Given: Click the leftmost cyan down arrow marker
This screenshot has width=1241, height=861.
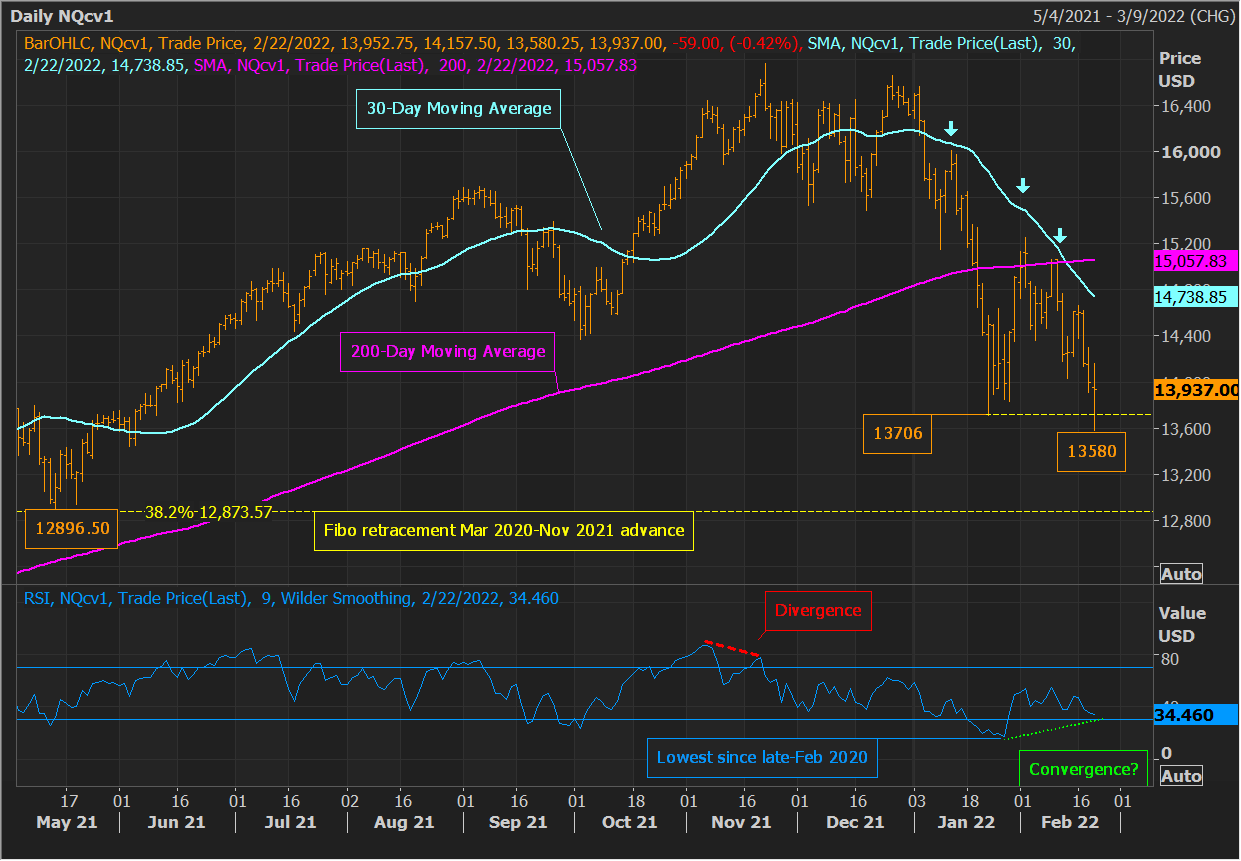Looking at the screenshot, I should coord(951,128).
